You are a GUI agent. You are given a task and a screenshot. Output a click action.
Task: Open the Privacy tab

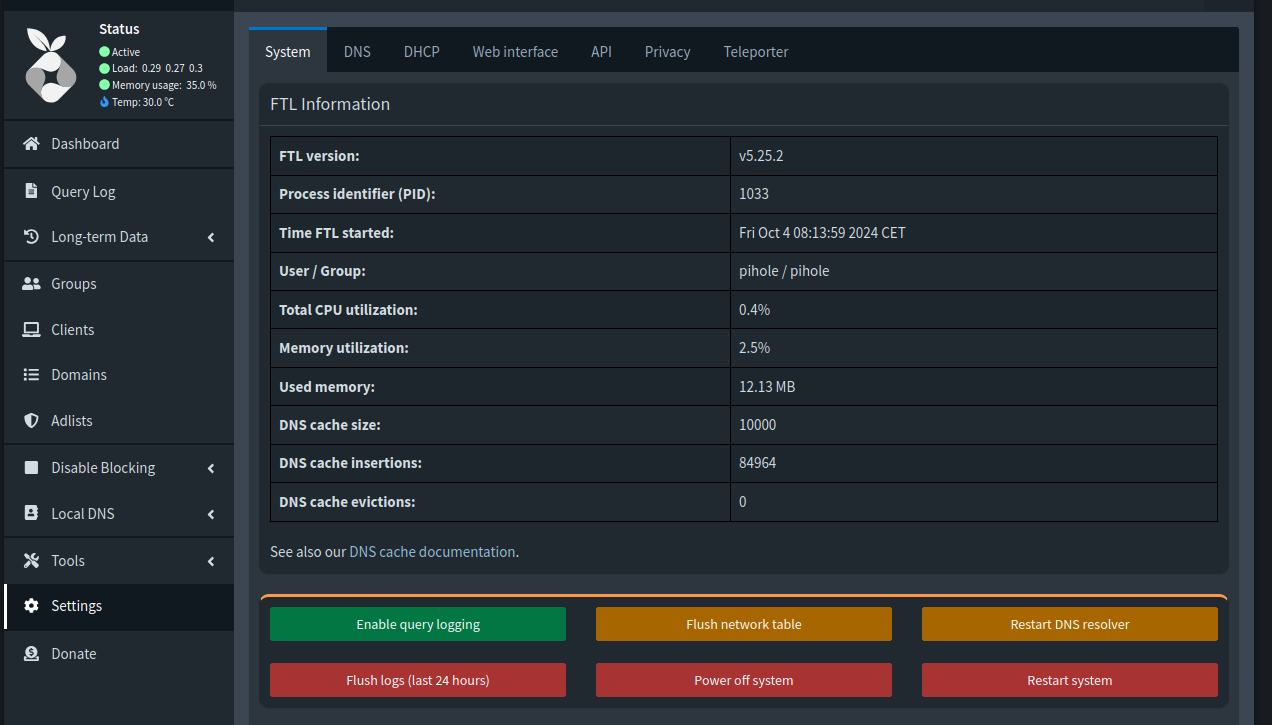[x=667, y=51]
